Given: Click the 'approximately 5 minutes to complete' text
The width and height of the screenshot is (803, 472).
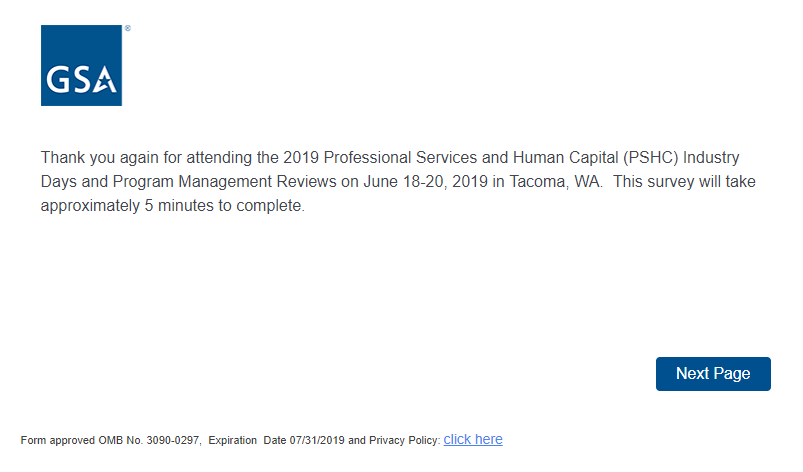Looking at the screenshot, I should tap(172, 208).
